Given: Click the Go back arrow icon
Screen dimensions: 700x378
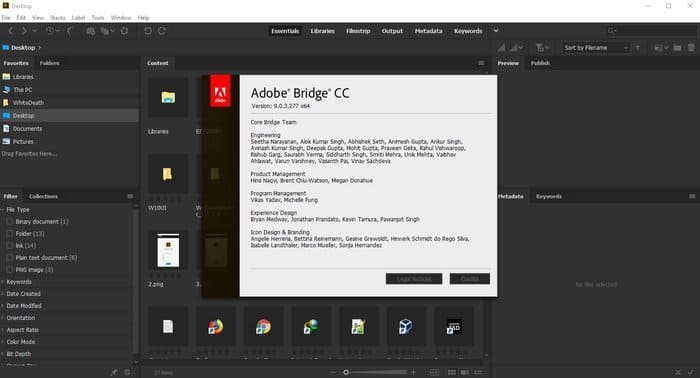Looking at the screenshot, I should (x=11, y=31).
